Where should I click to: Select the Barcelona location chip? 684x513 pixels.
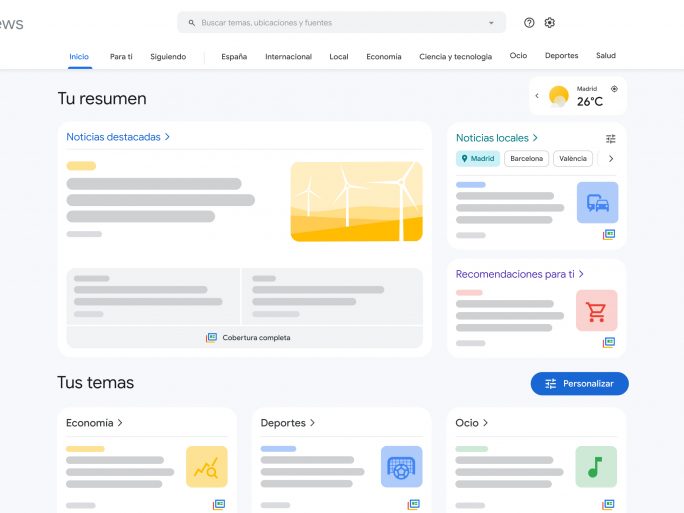coord(527,158)
